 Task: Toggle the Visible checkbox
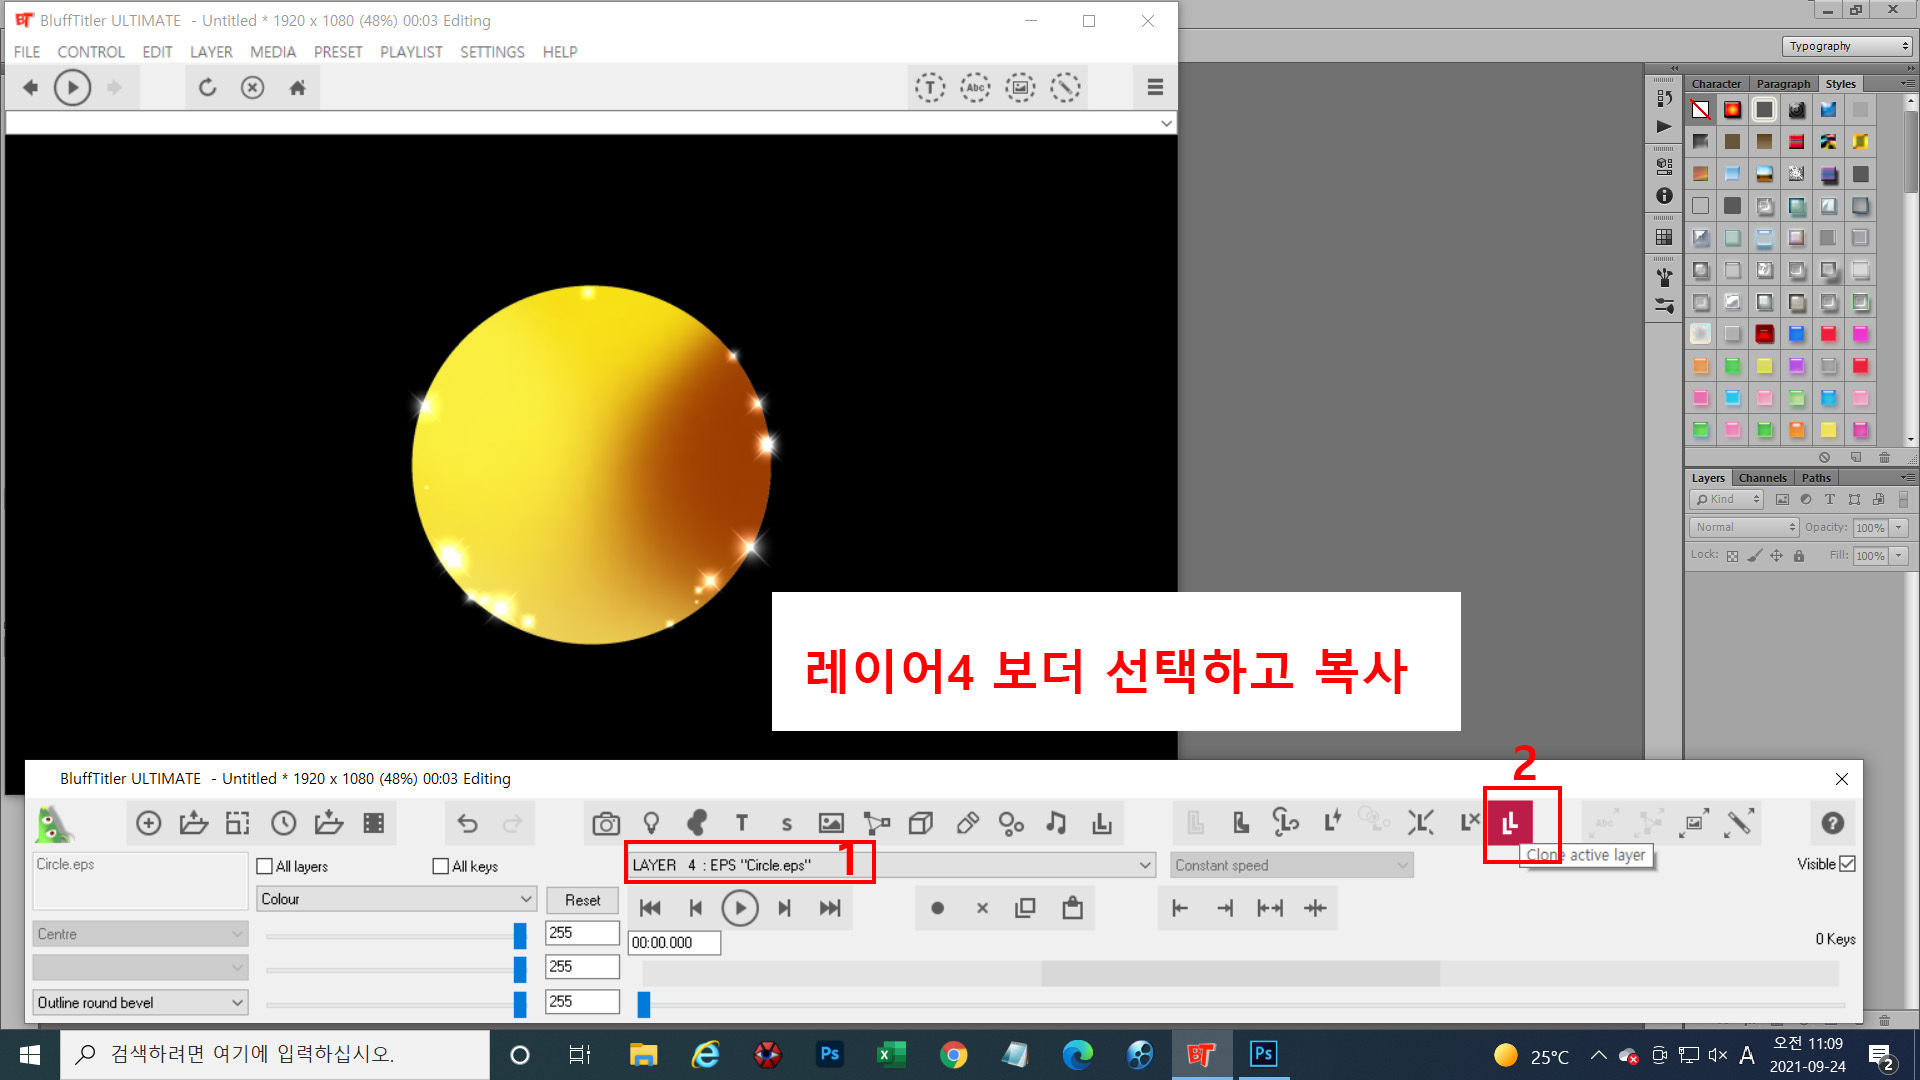point(1847,864)
